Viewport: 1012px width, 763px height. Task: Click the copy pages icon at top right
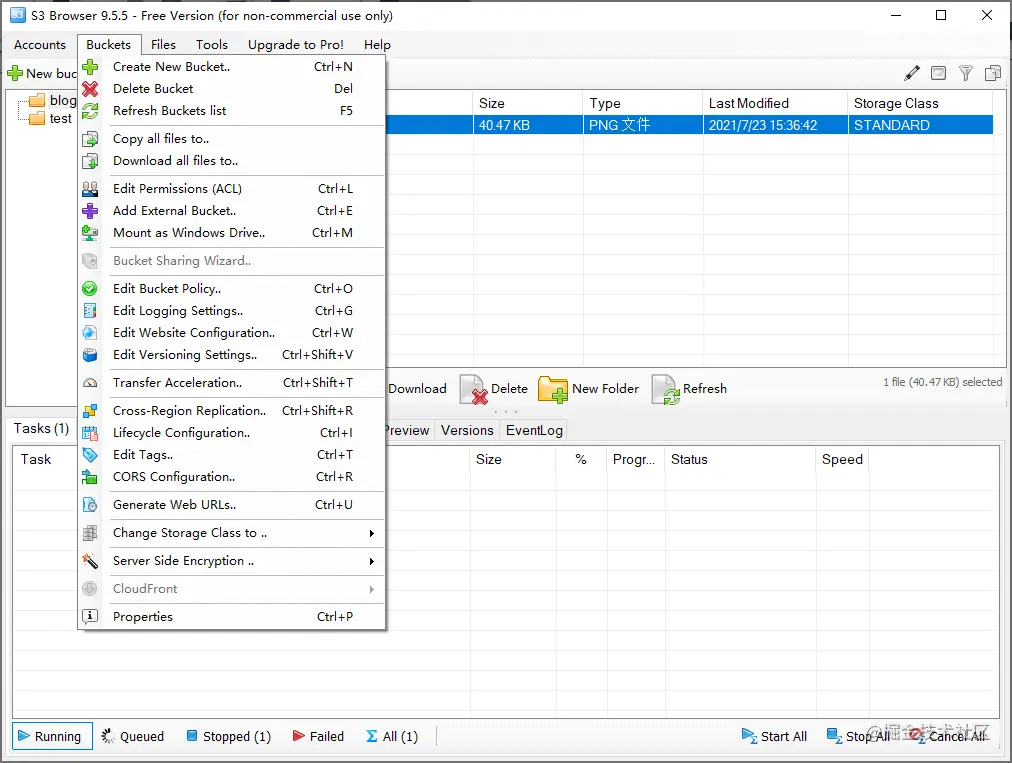click(x=993, y=73)
